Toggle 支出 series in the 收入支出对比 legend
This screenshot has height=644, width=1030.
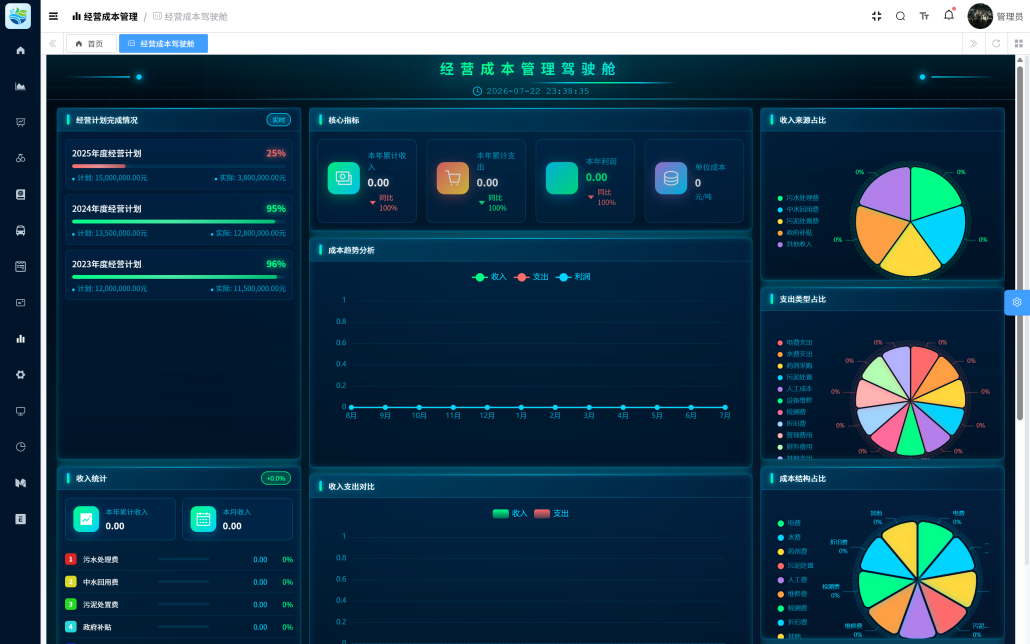[x=551, y=514]
